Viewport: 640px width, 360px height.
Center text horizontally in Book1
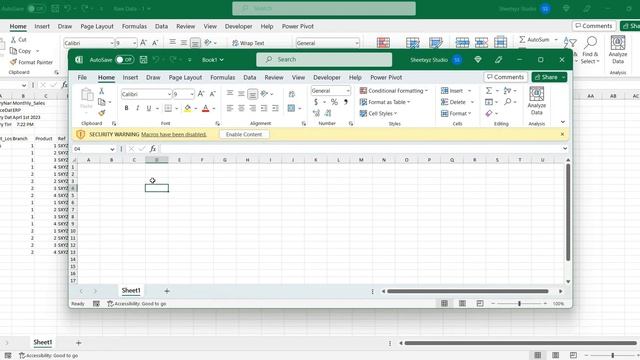pyautogui.click(x=241, y=108)
